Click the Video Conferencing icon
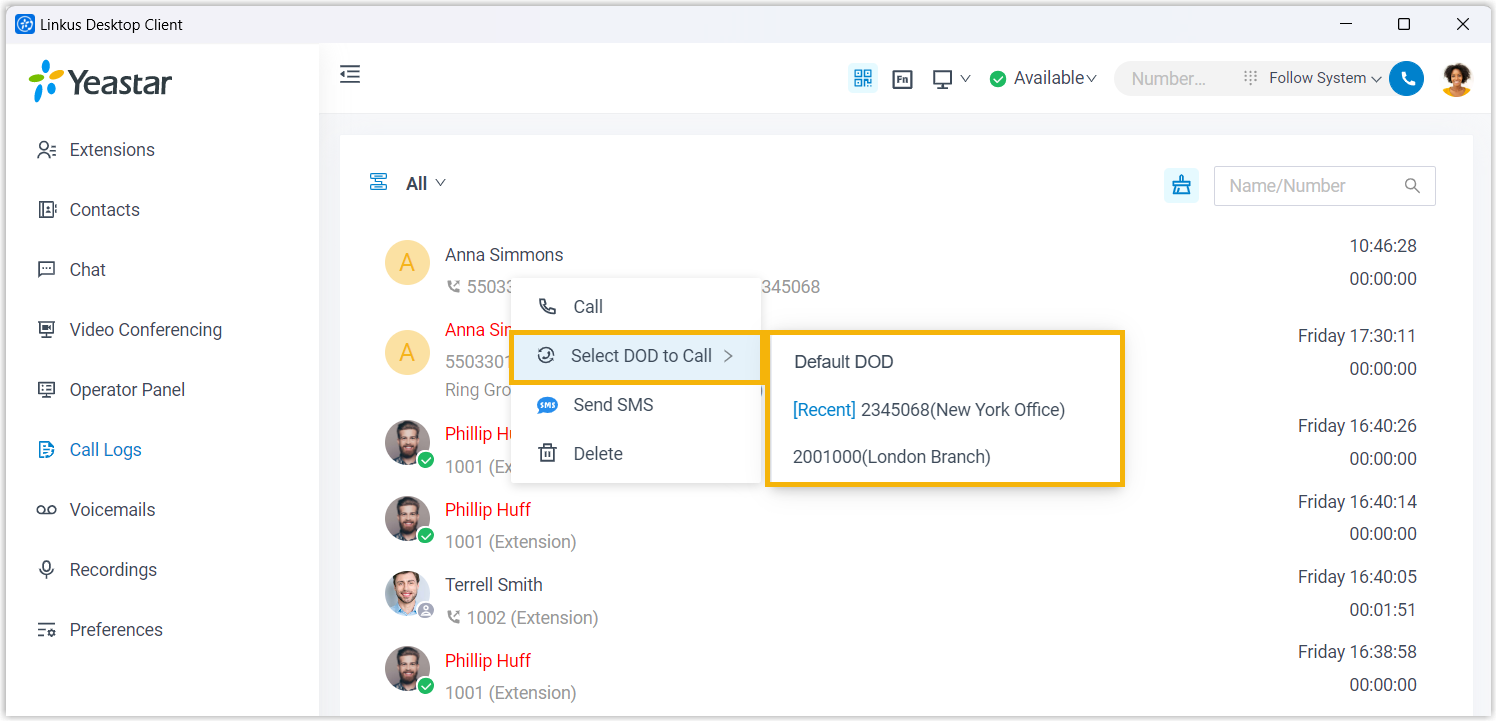Image resolution: width=1497 pixels, height=722 pixels. [x=47, y=330]
